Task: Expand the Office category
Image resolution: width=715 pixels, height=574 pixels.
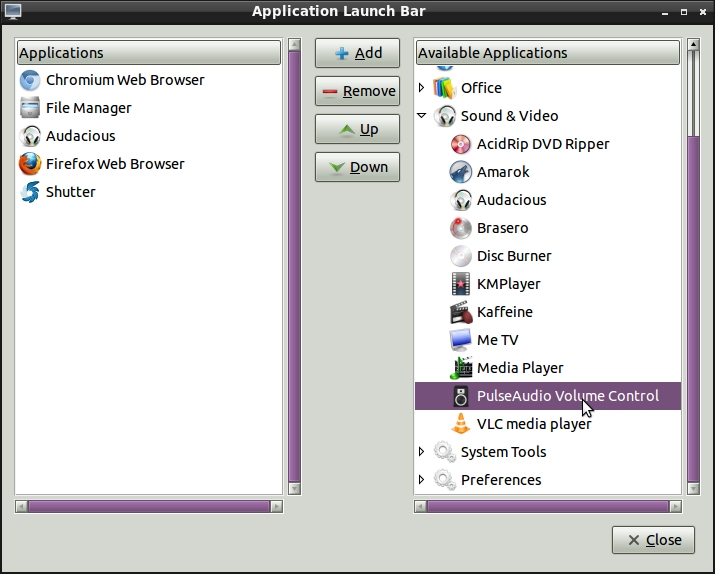Action: click(422, 88)
